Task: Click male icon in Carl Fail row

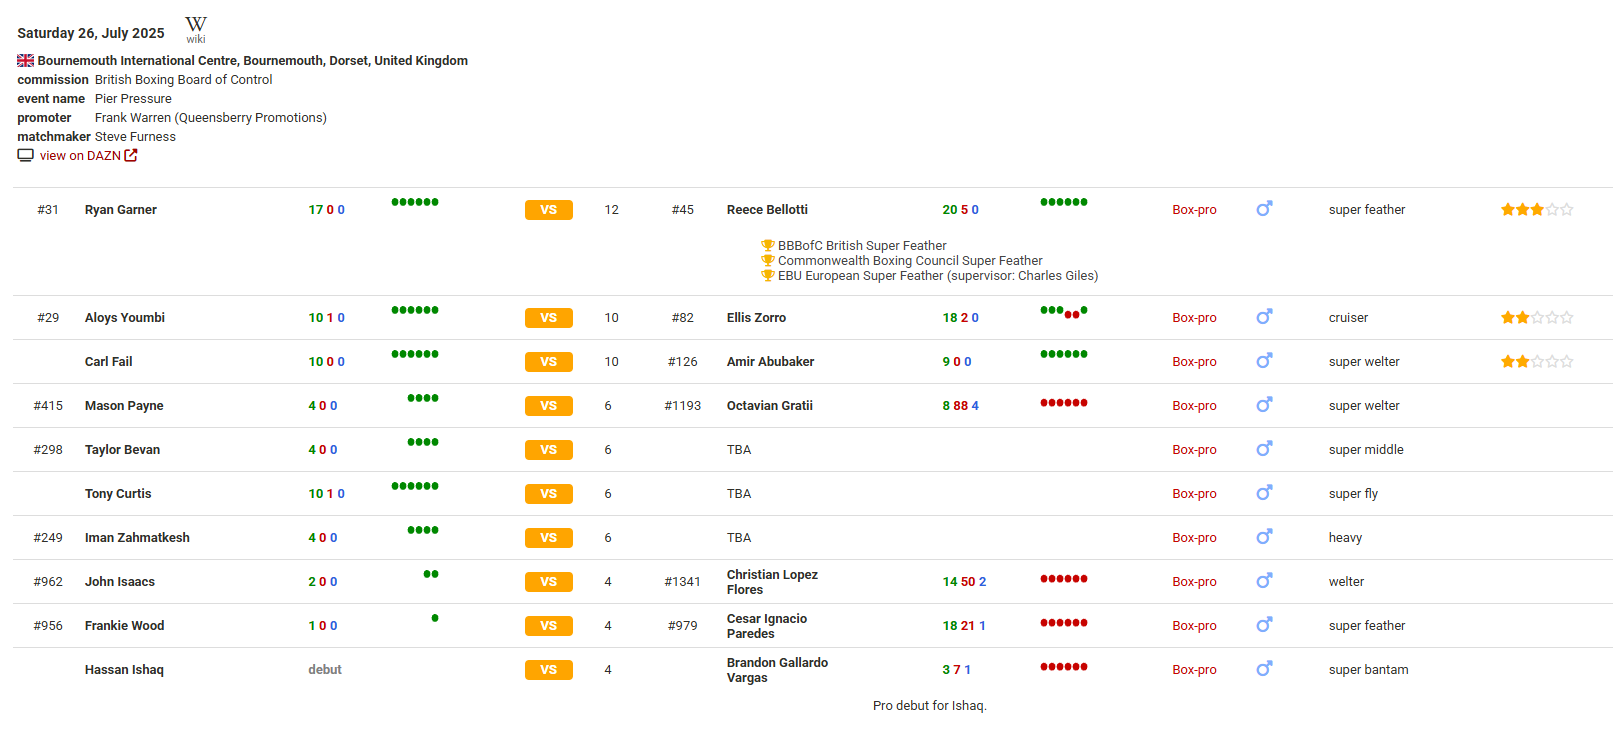Action: click(1264, 361)
